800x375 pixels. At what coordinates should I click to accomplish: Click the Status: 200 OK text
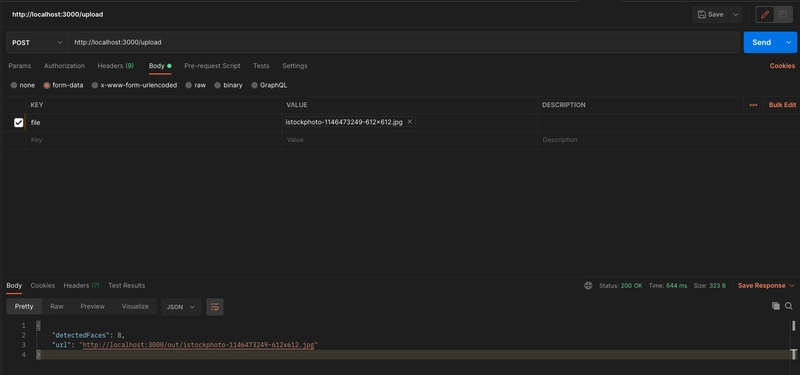(621, 286)
